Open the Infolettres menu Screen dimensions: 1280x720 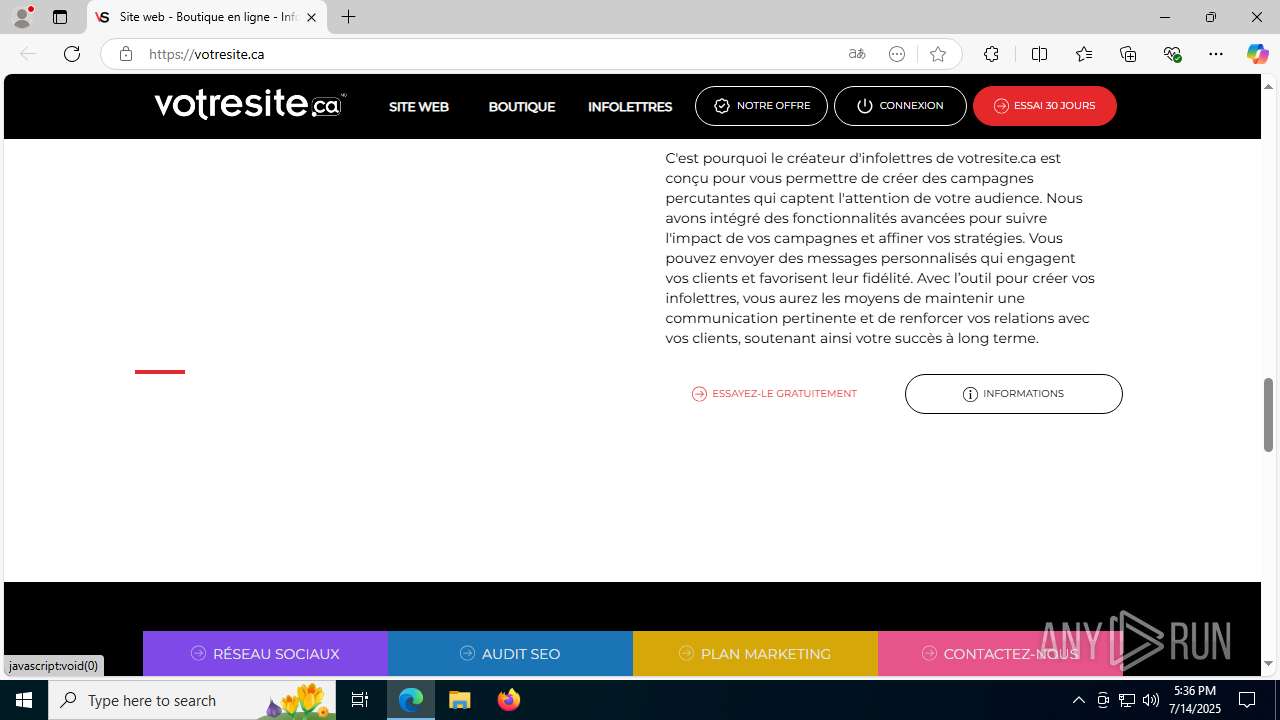(630, 107)
